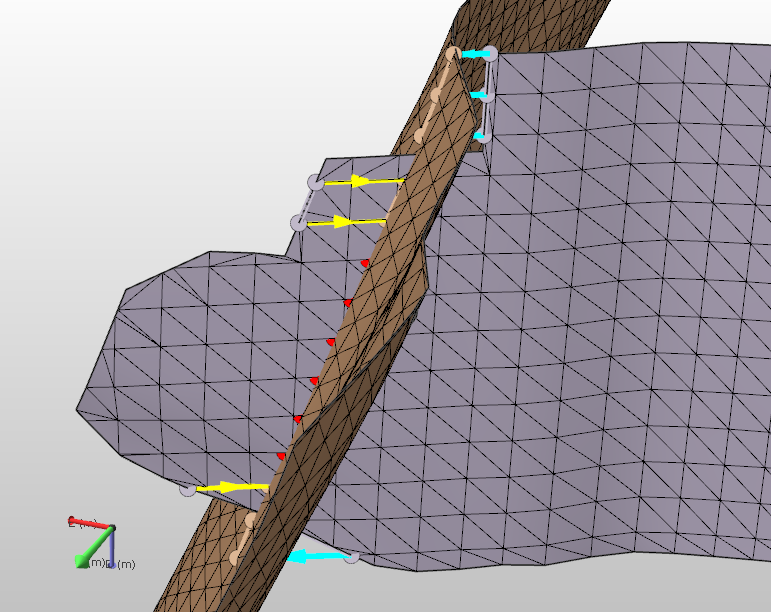The width and height of the screenshot is (771, 612).
Task: Pick the gray node at uppermost yellow arrow's tail
Action: click(x=315, y=182)
